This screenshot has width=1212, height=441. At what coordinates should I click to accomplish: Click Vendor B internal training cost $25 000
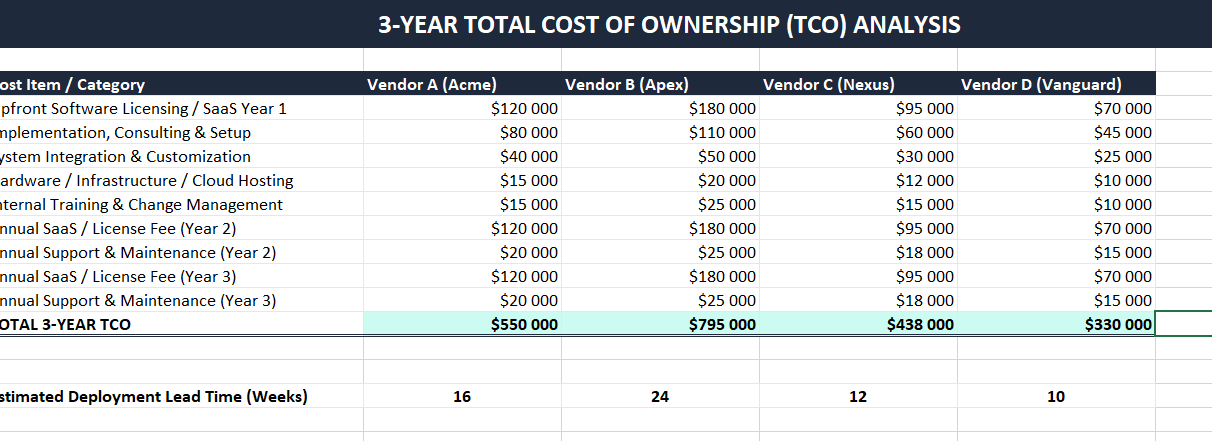coord(661,204)
